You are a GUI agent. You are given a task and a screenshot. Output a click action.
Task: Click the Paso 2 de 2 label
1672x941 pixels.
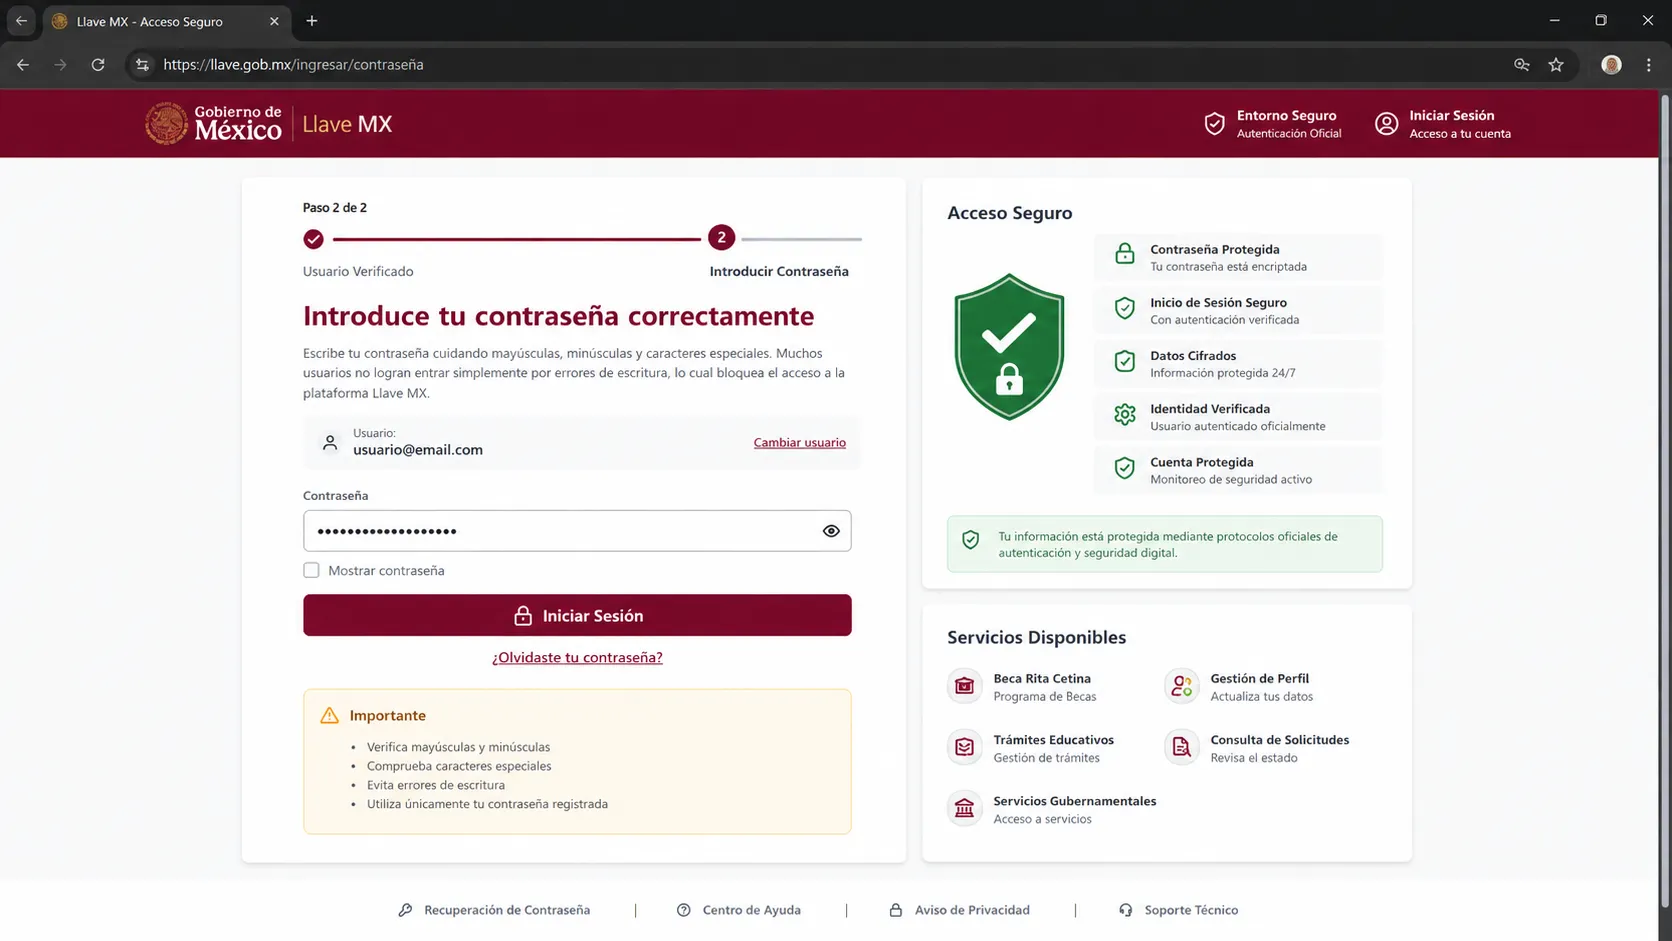pyautogui.click(x=335, y=208)
